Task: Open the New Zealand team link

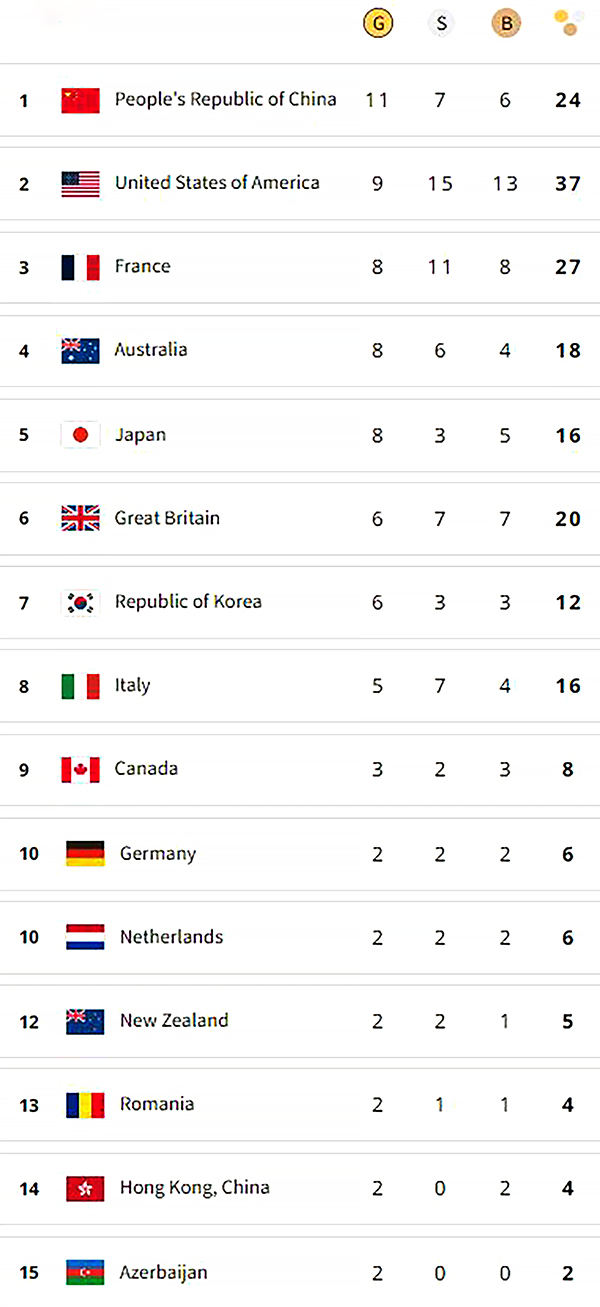Action: 174,1021
